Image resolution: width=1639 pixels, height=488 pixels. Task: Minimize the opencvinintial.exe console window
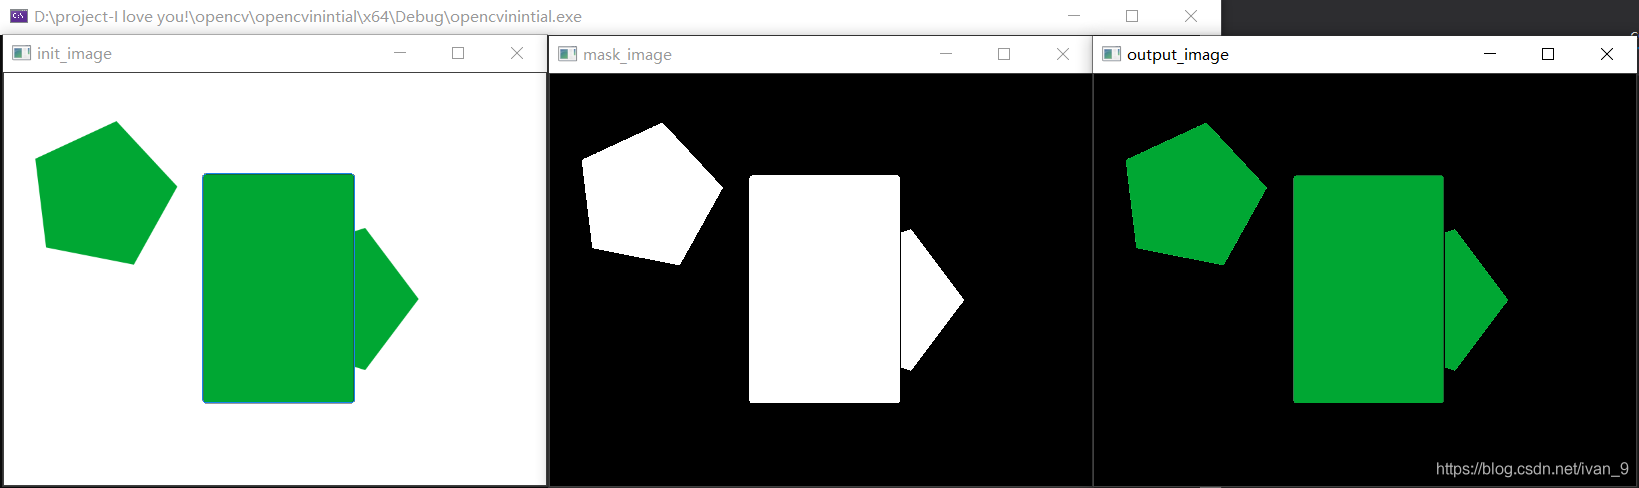1074,16
